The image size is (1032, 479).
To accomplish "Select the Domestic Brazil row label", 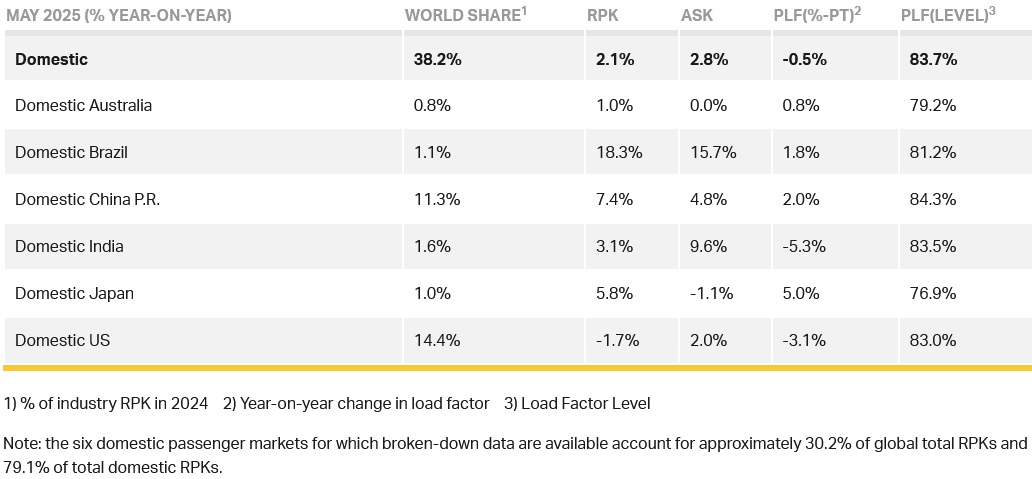I will coord(71,153).
